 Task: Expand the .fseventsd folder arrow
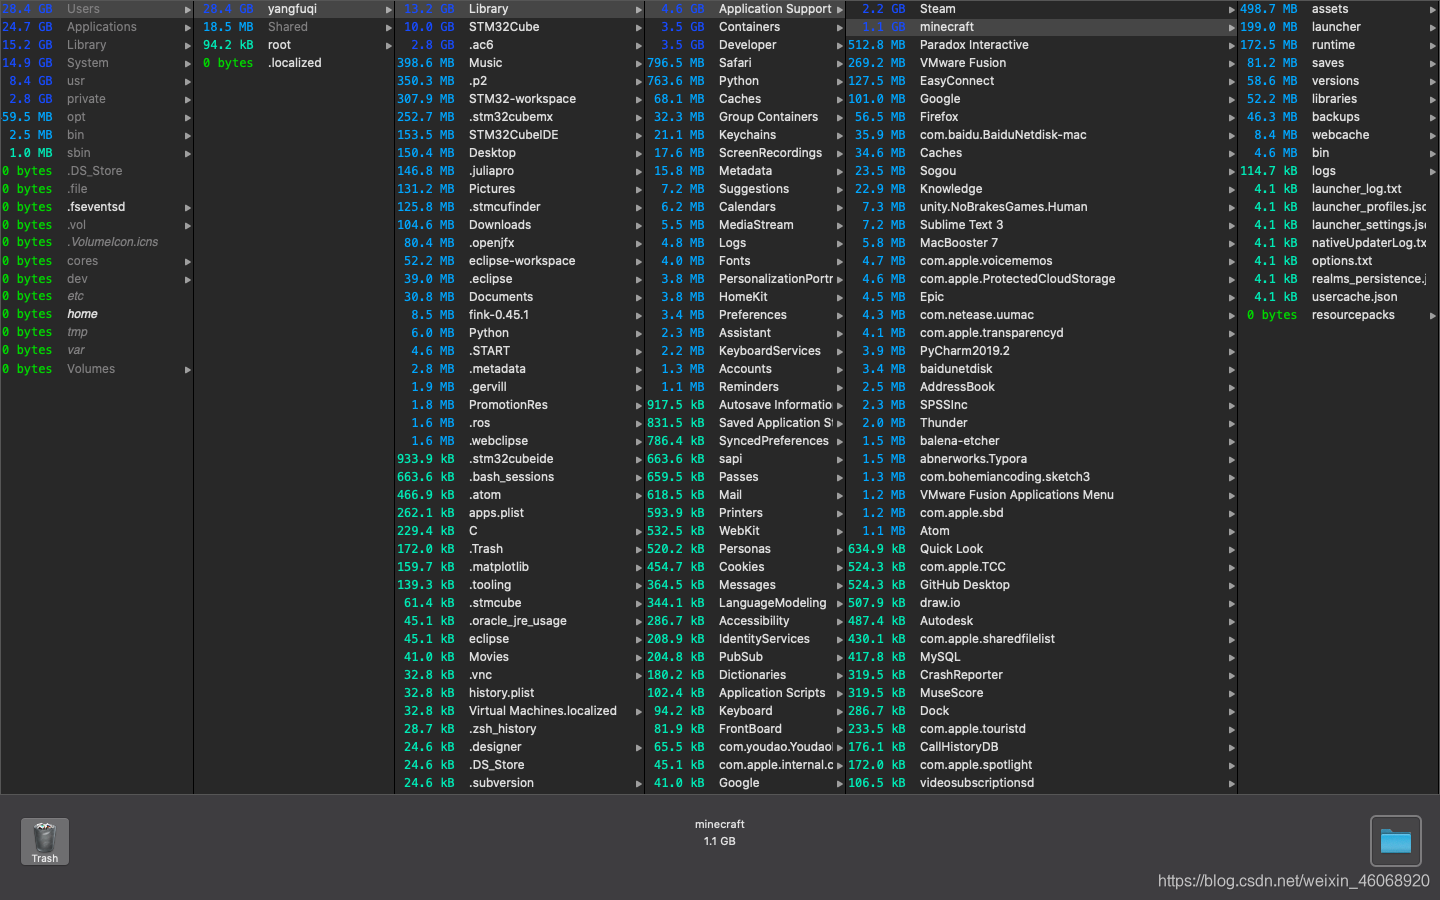coord(187,207)
